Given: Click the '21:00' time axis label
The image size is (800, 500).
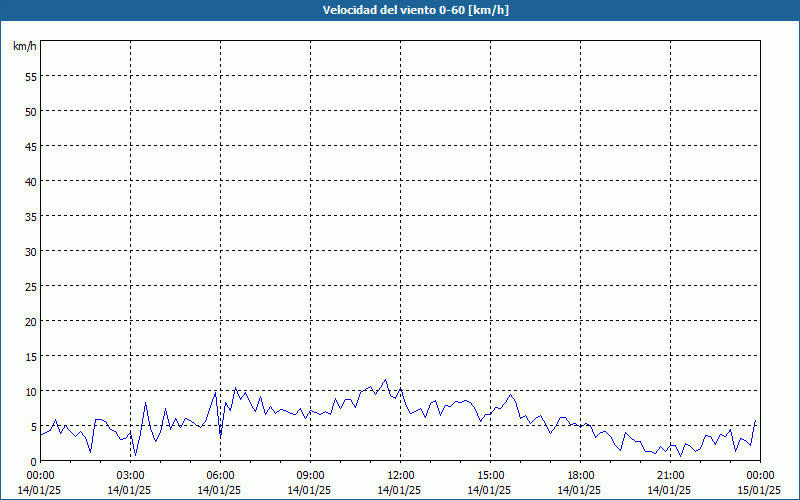Looking at the screenshot, I should pyautogui.click(x=670, y=476).
